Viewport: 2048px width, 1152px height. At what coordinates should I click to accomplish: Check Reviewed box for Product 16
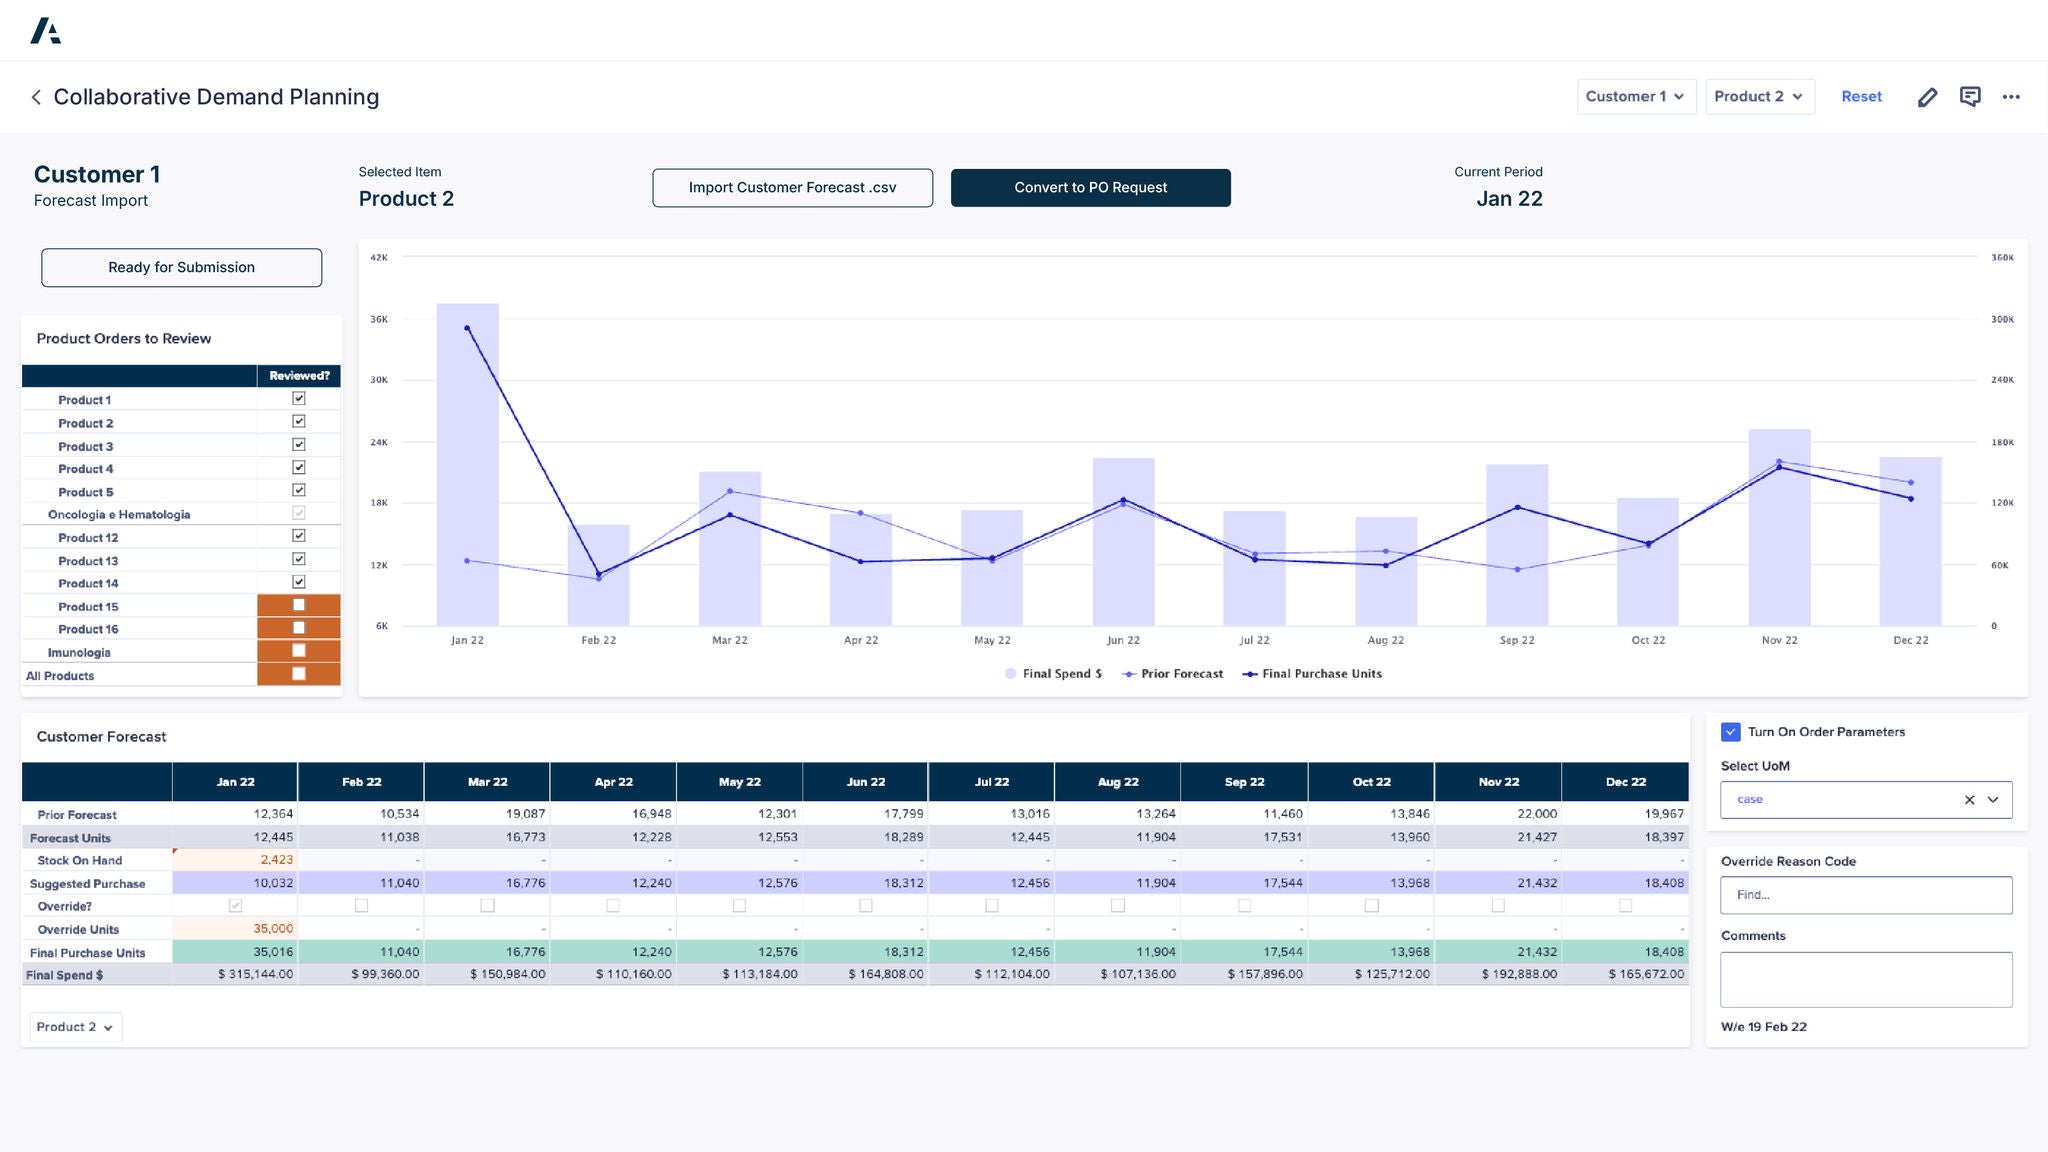pyautogui.click(x=298, y=628)
